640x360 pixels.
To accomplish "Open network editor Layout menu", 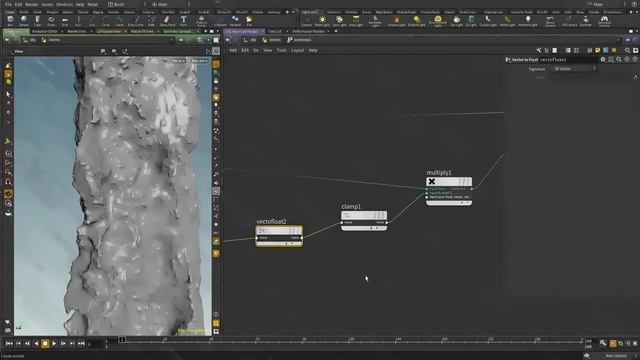I will 298,50.
